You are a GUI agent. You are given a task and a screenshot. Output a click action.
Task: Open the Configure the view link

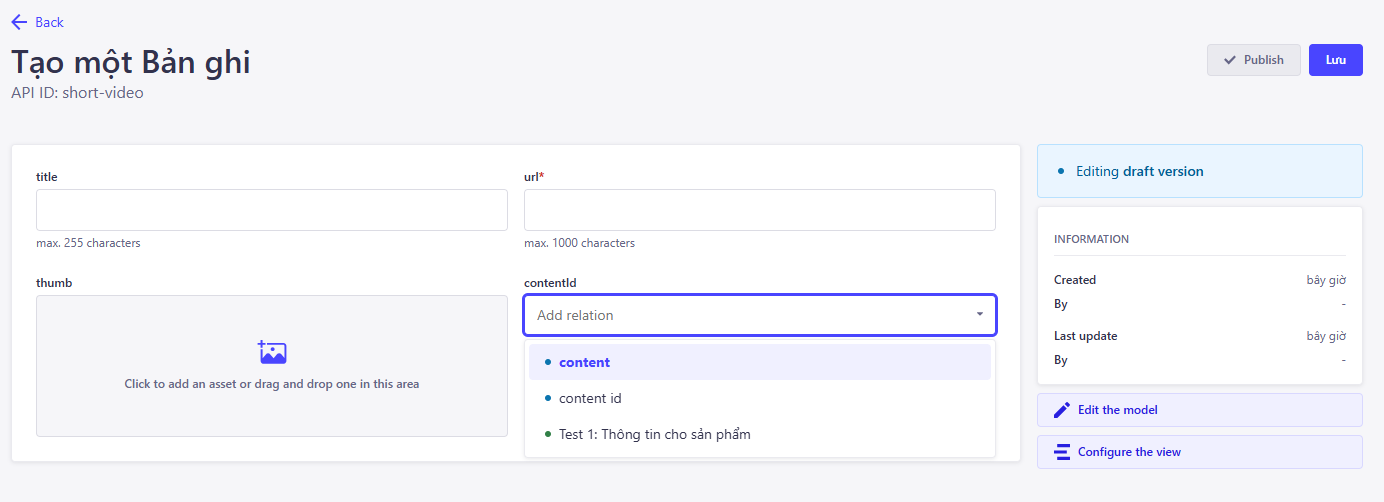(x=1200, y=452)
